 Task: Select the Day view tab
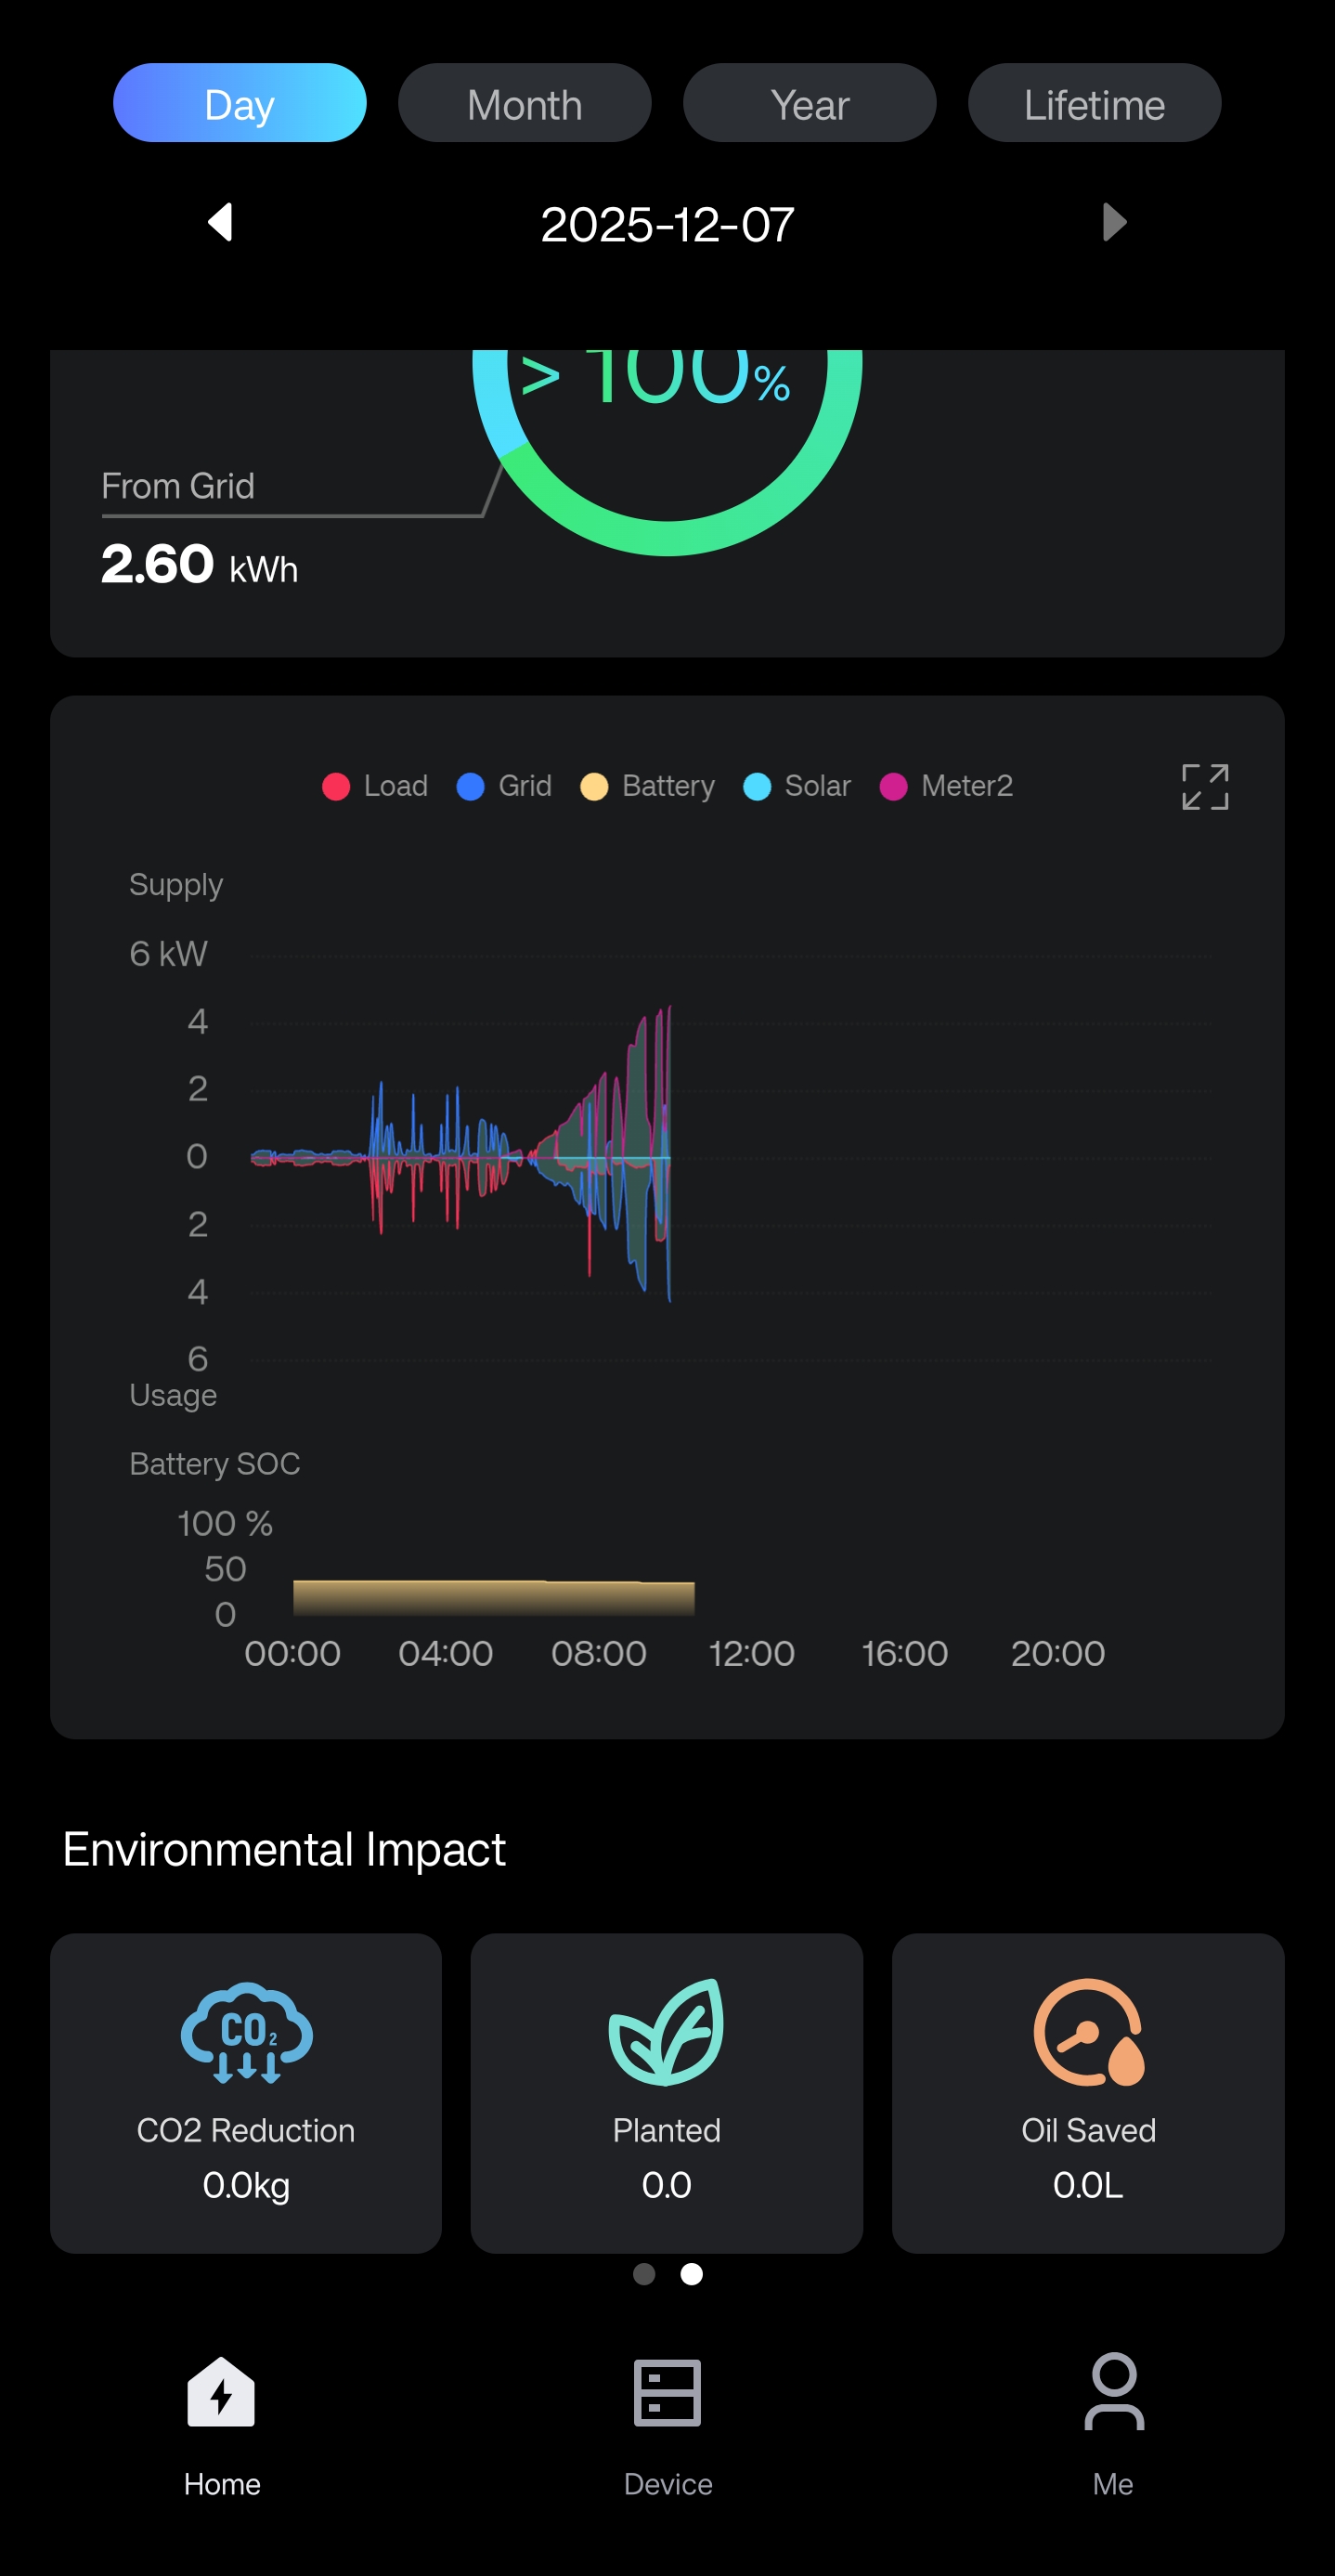click(x=240, y=104)
